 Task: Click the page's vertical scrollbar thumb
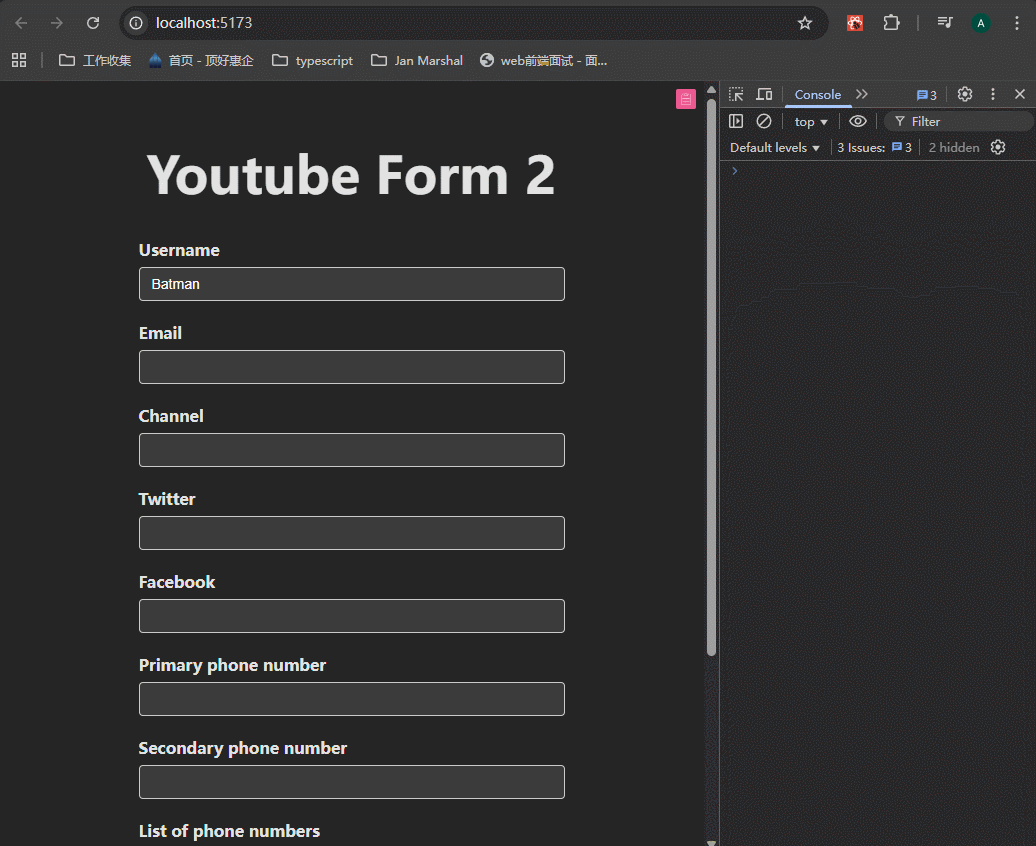coord(711,380)
